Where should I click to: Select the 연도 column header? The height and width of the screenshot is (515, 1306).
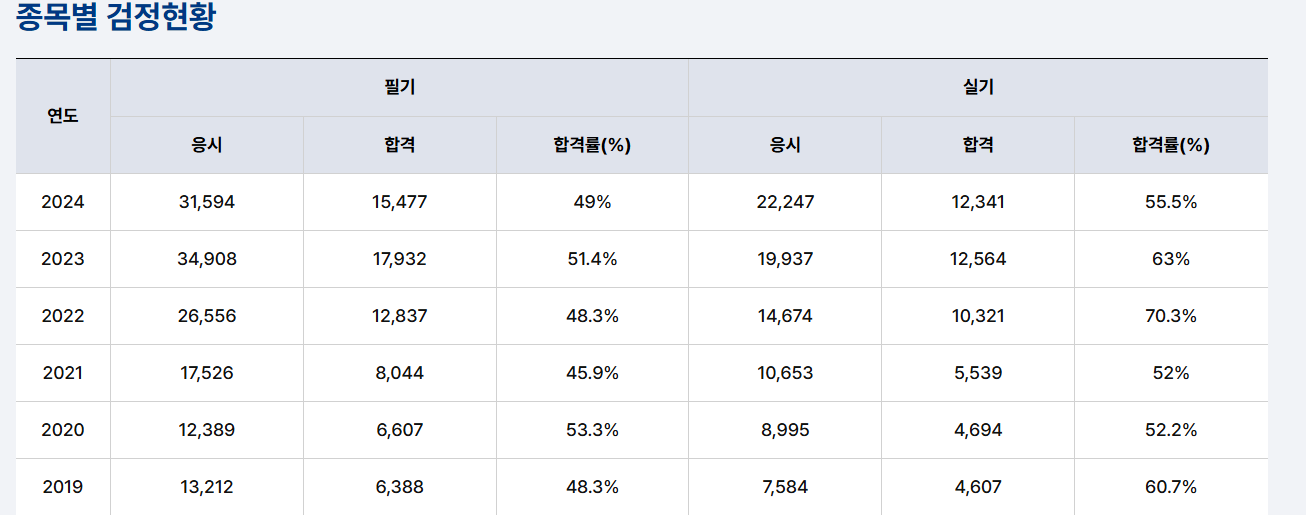(63, 116)
